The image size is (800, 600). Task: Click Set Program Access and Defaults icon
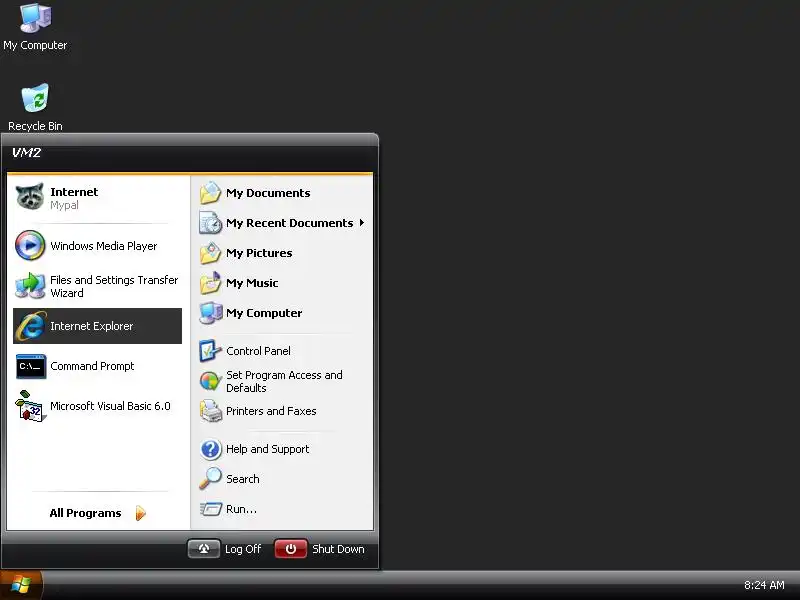[210, 381]
